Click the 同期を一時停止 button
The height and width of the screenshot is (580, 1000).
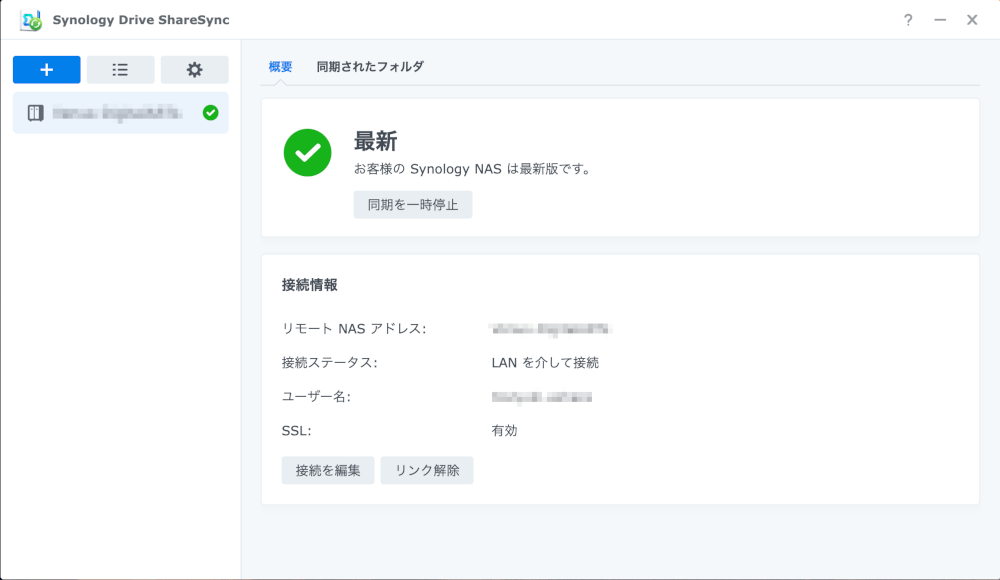[413, 205]
